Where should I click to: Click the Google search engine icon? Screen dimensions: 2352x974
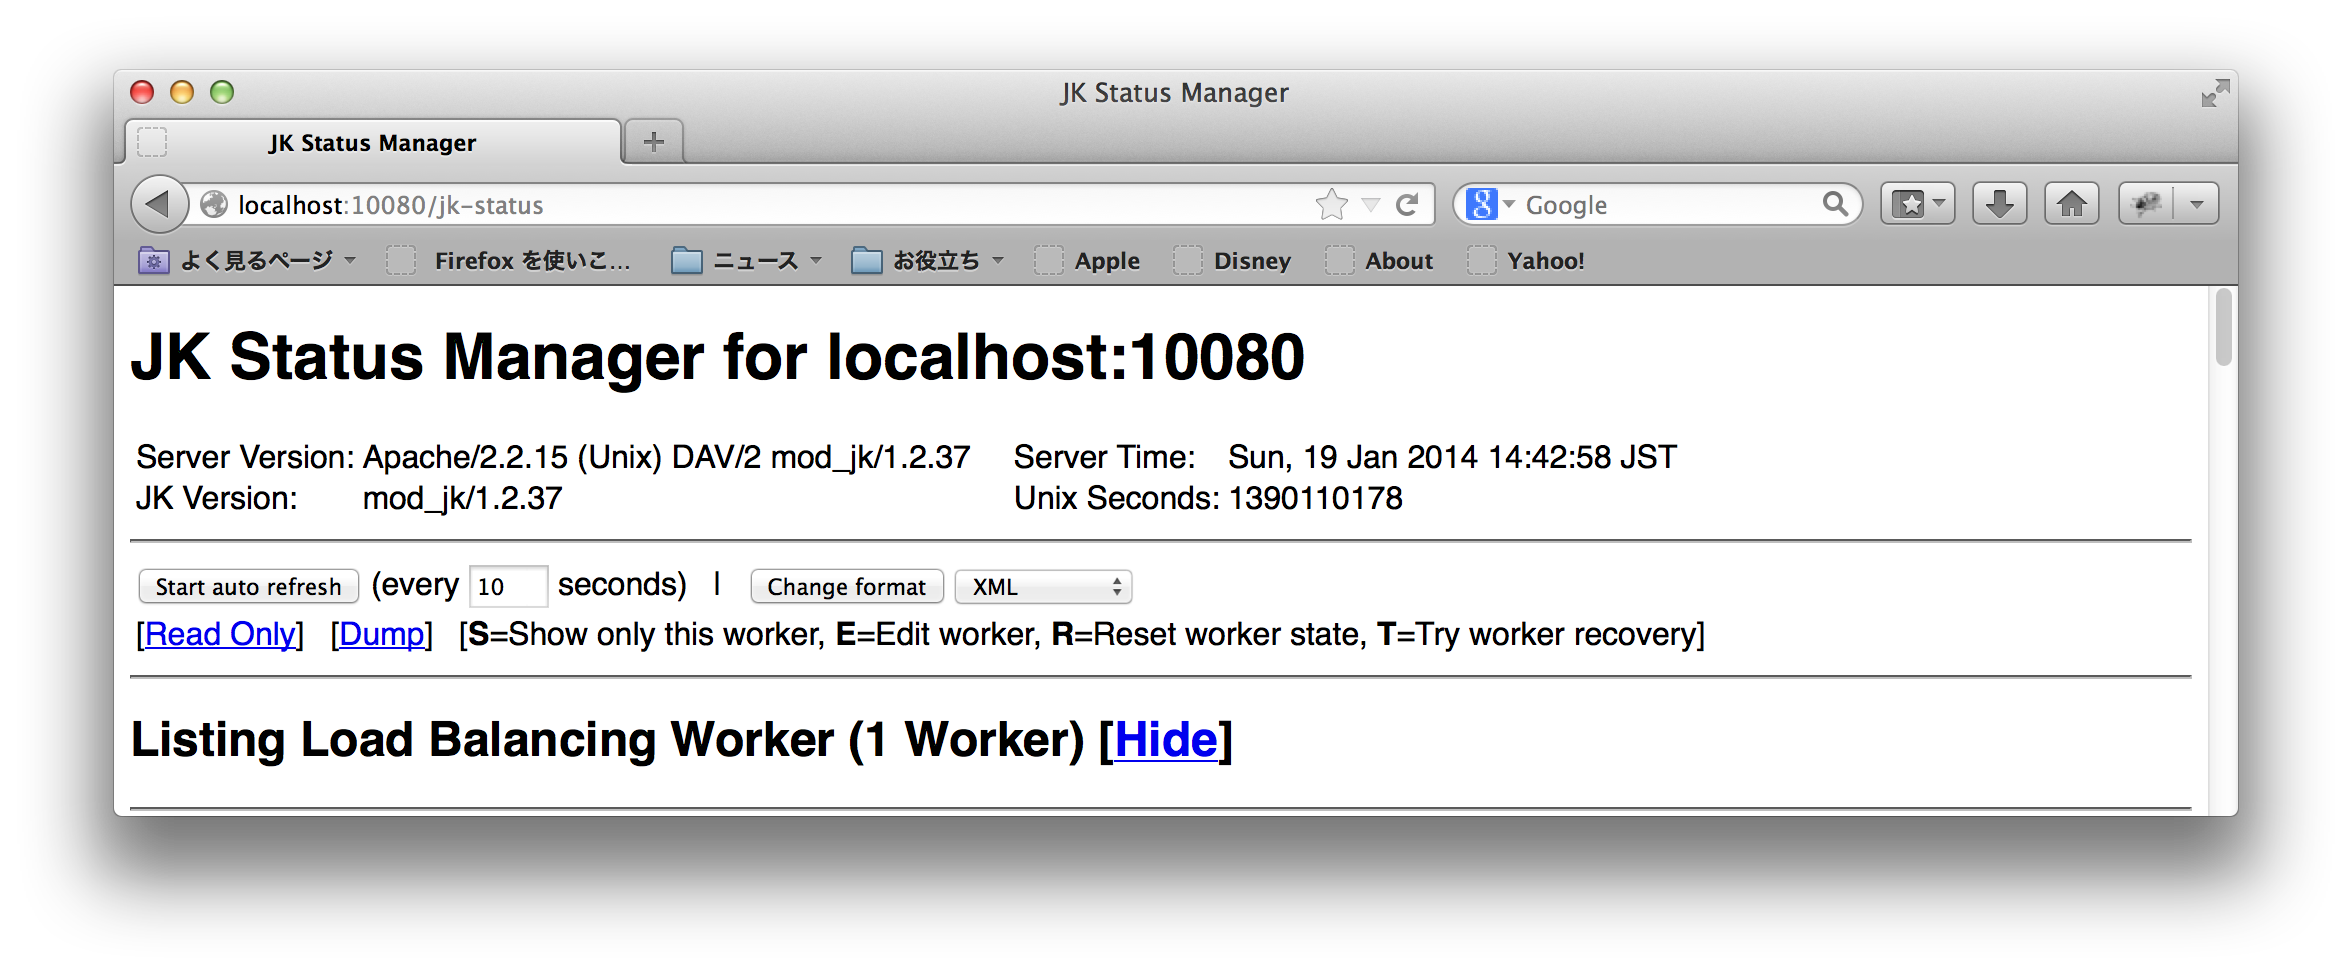[1481, 204]
